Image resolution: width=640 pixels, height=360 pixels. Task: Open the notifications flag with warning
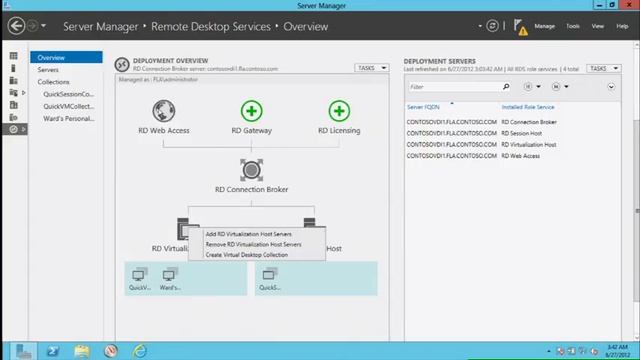pyautogui.click(x=520, y=27)
